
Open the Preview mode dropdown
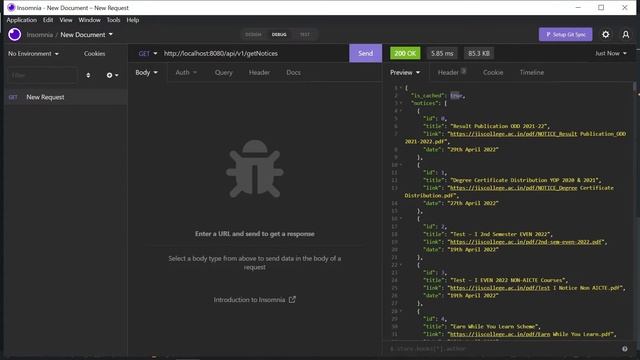404,72
